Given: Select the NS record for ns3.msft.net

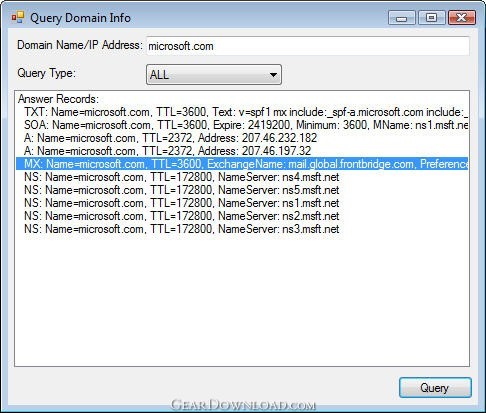Looking at the screenshot, I should pyautogui.click(x=242, y=229).
